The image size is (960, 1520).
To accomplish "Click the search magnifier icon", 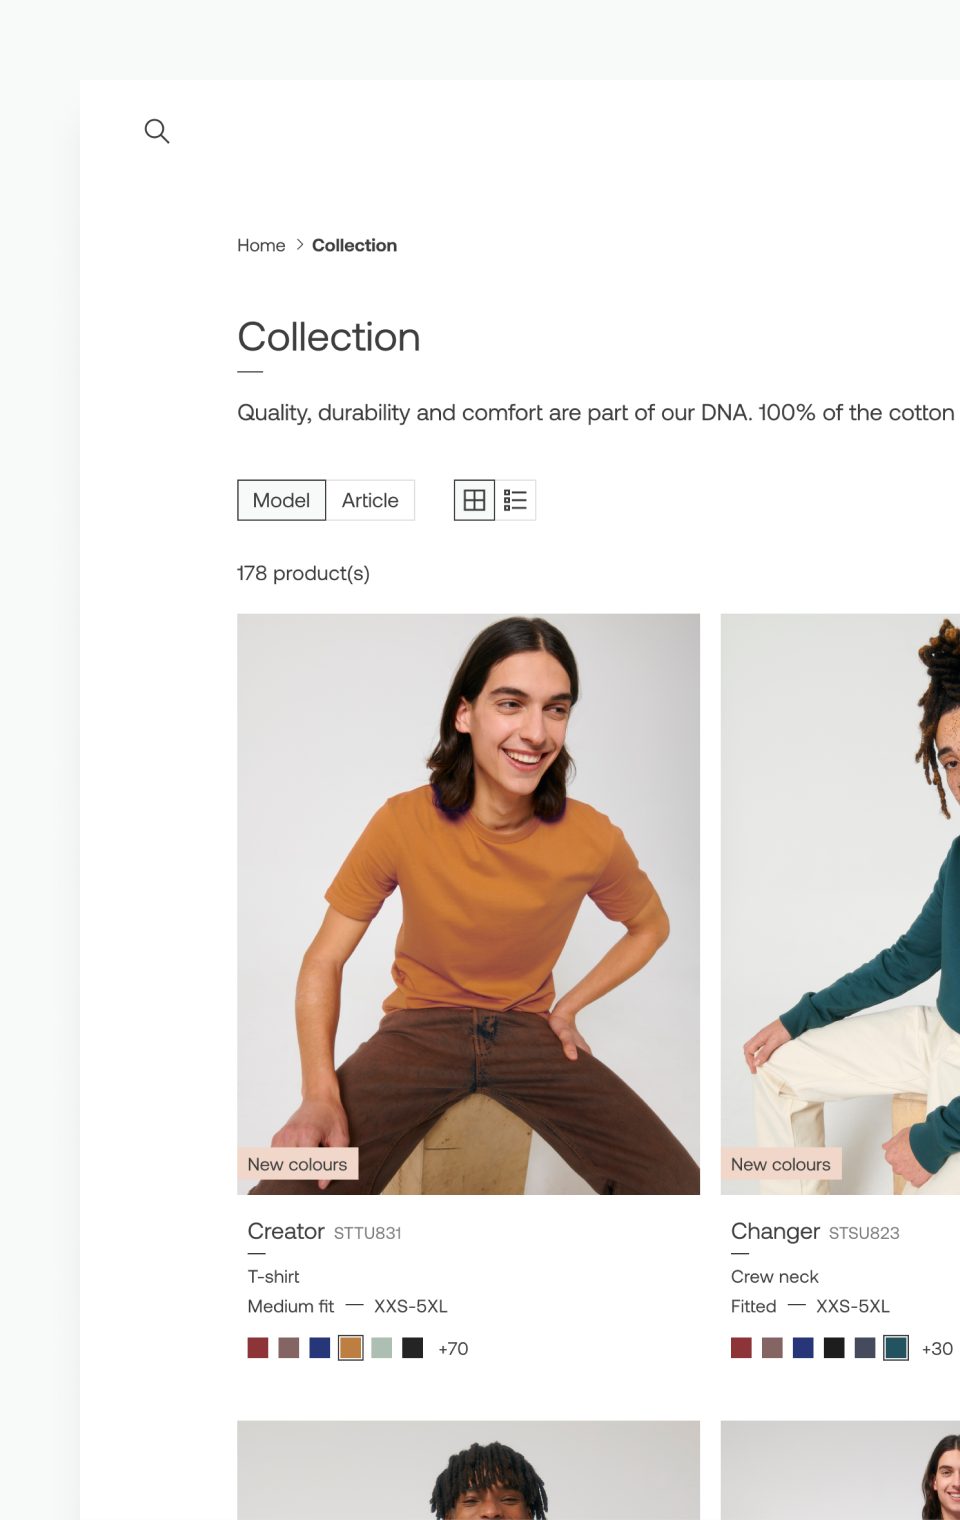I will pos(157,131).
